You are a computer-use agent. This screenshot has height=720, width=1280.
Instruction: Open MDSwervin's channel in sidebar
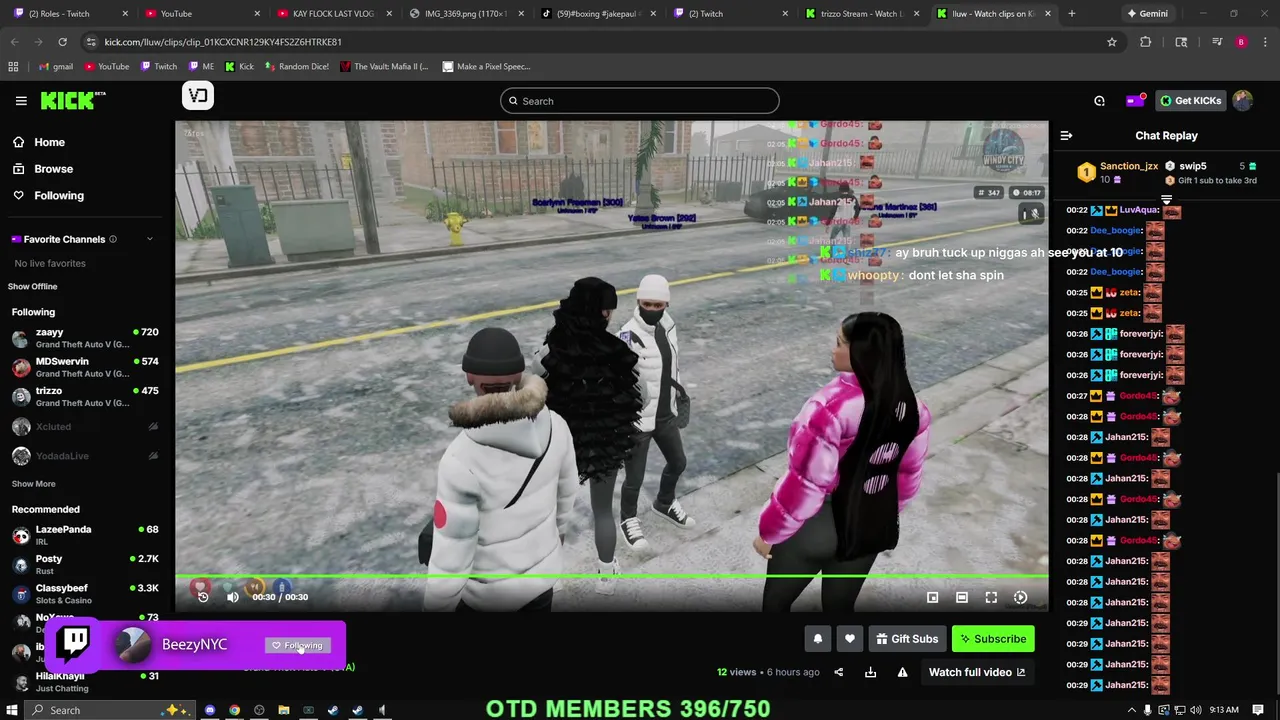click(x=85, y=367)
